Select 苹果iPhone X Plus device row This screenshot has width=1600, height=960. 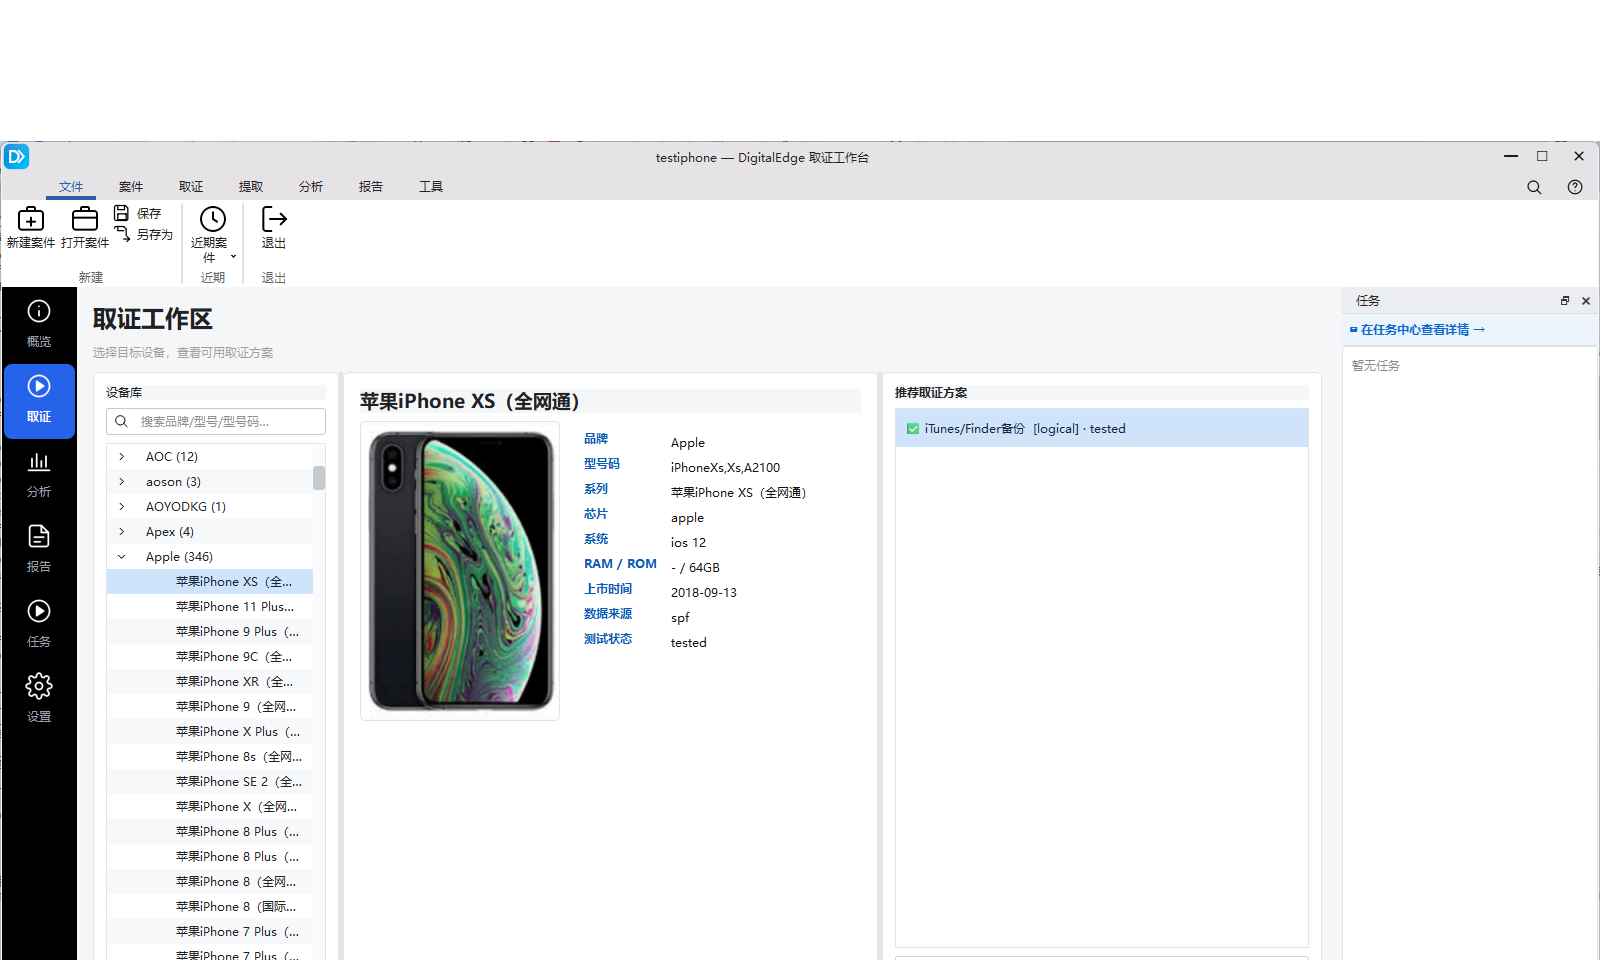pos(210,732)
